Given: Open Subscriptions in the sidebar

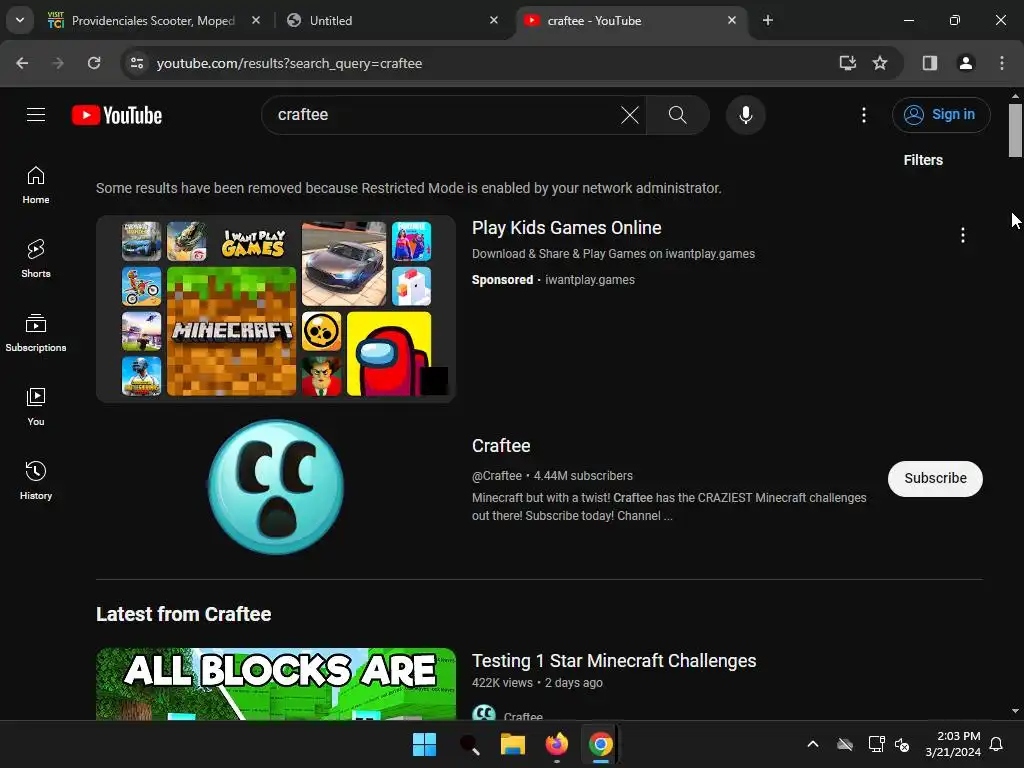Looking at the screenshot, I should [x=36, y=332].
